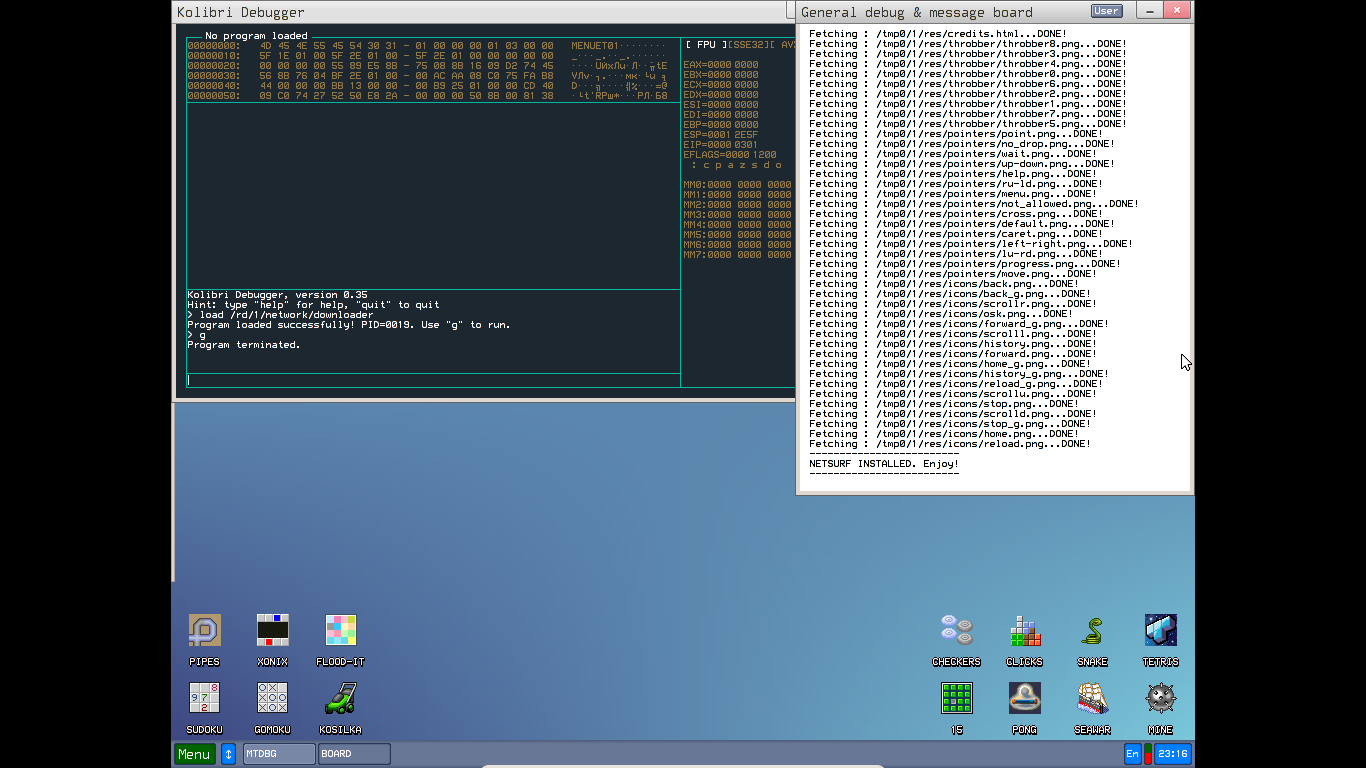Start the CLICKS game
The width and height of the screenshot is (1366, 768).
click(1024, 632)
